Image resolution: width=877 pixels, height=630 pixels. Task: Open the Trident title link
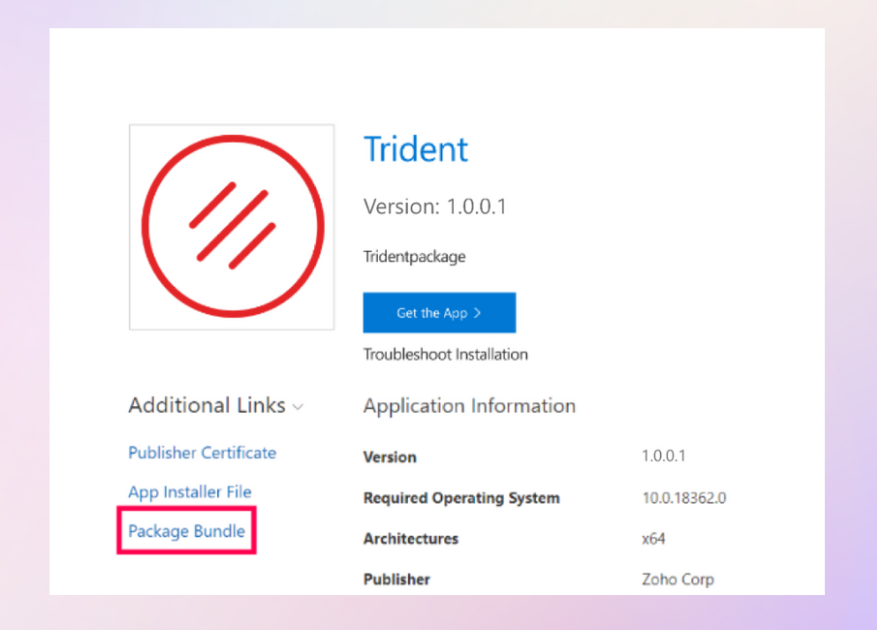[416, 149]
